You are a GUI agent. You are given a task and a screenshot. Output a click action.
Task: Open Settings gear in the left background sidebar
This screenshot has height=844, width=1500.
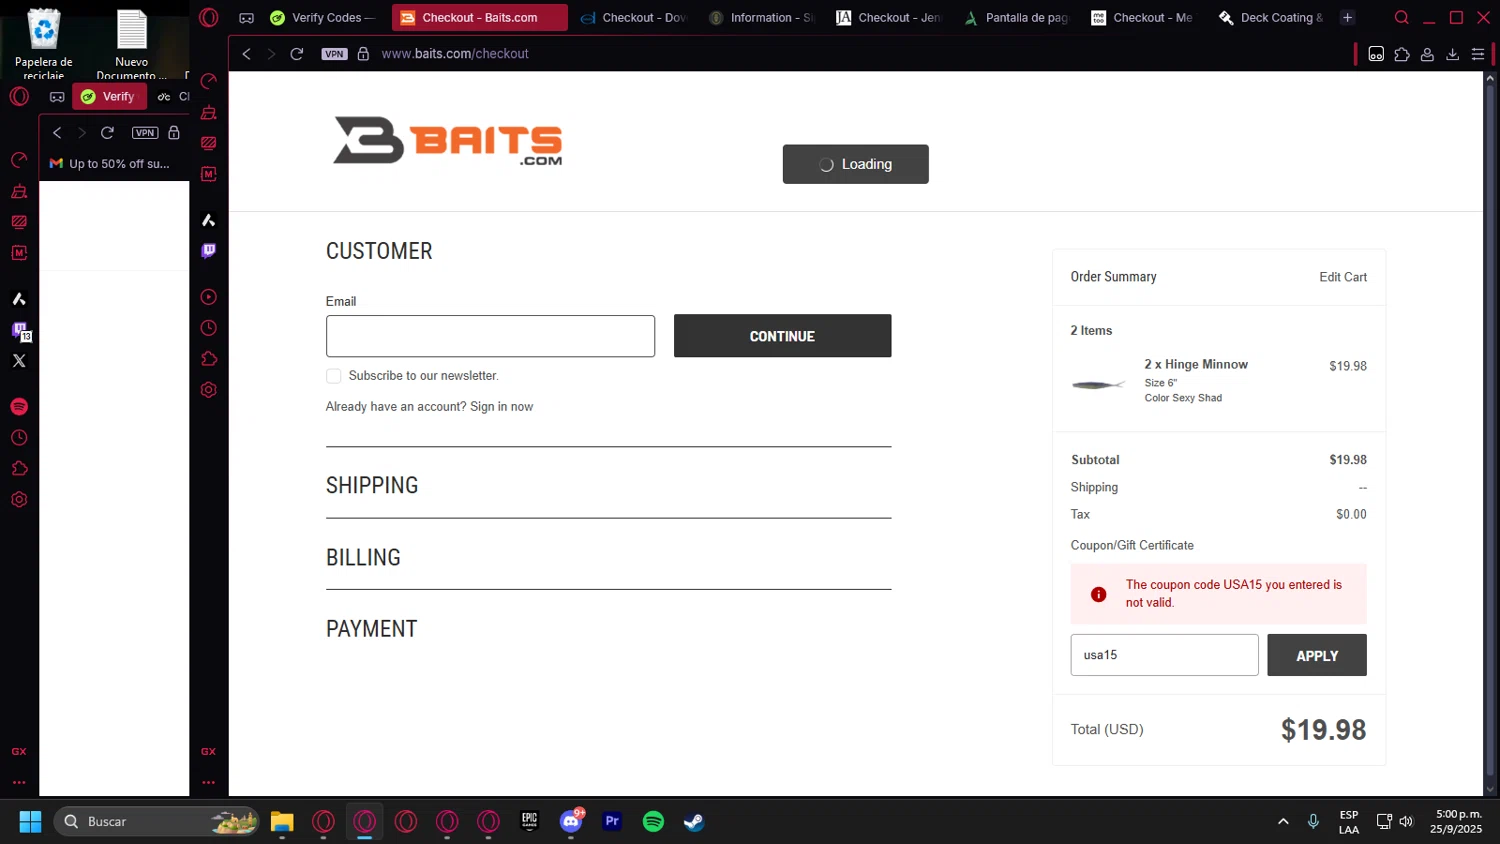pyautogui.click(x=19, y=500)
